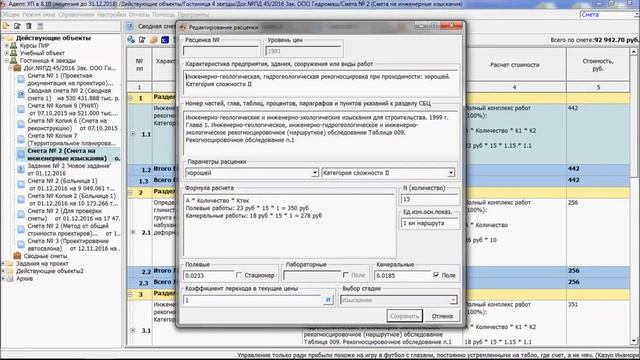
Task: Collapse section 1 in estimate table
Action: coord(131,98)
